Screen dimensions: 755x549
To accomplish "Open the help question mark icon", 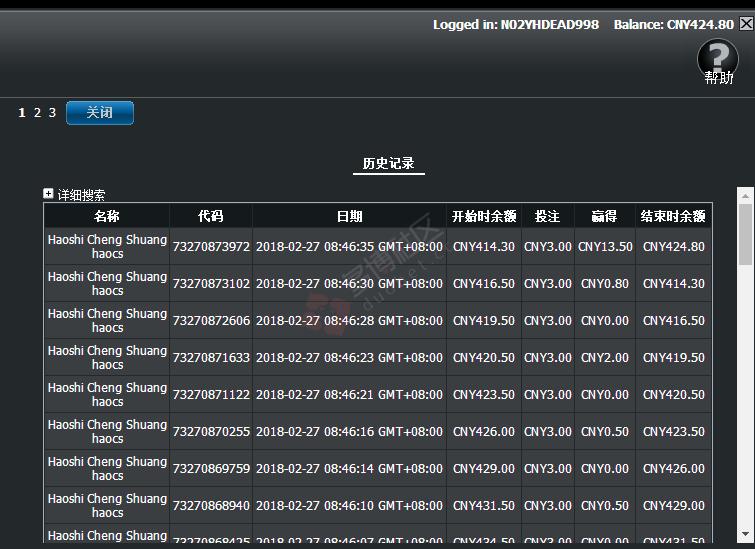I will (x=716, y=59).
